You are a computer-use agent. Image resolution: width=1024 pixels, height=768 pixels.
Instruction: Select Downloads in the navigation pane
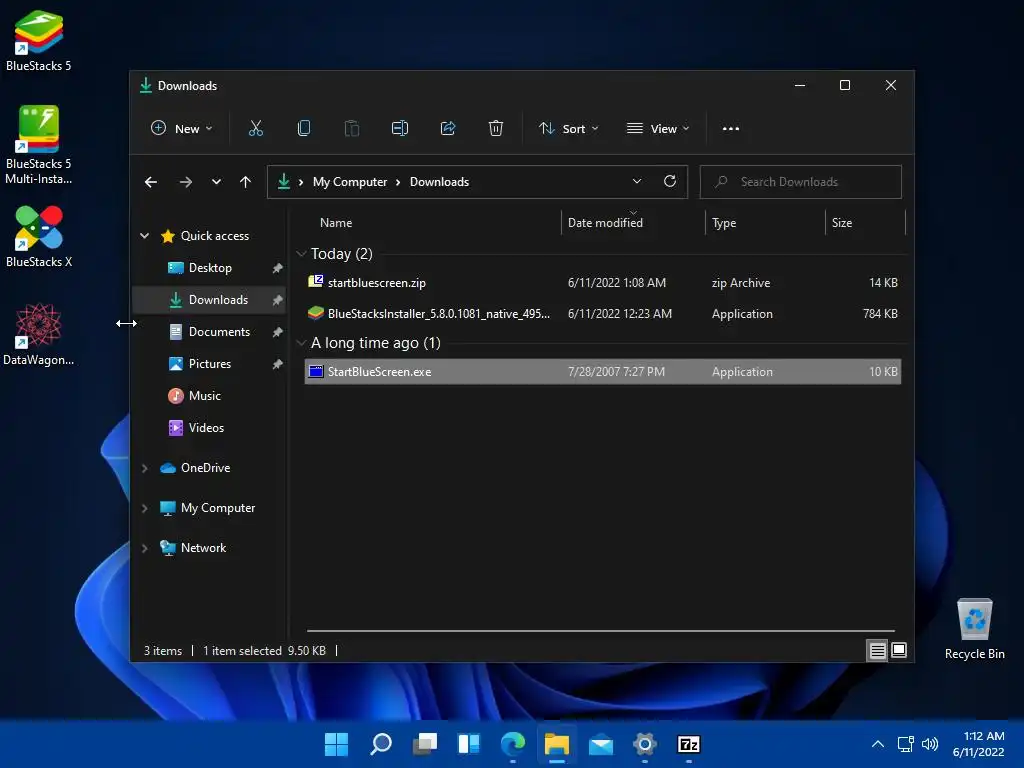(x=210, y=300)
